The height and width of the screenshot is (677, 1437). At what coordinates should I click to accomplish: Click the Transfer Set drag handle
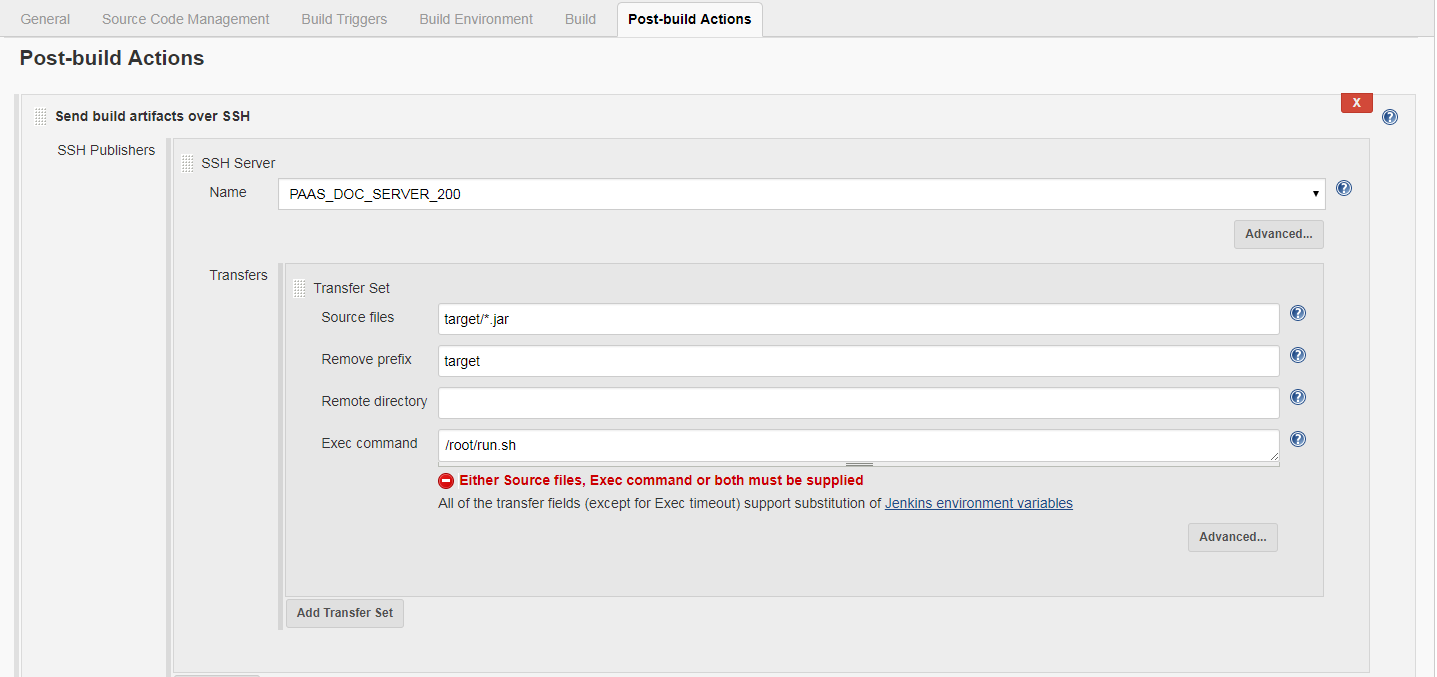(x=299, y=289)
